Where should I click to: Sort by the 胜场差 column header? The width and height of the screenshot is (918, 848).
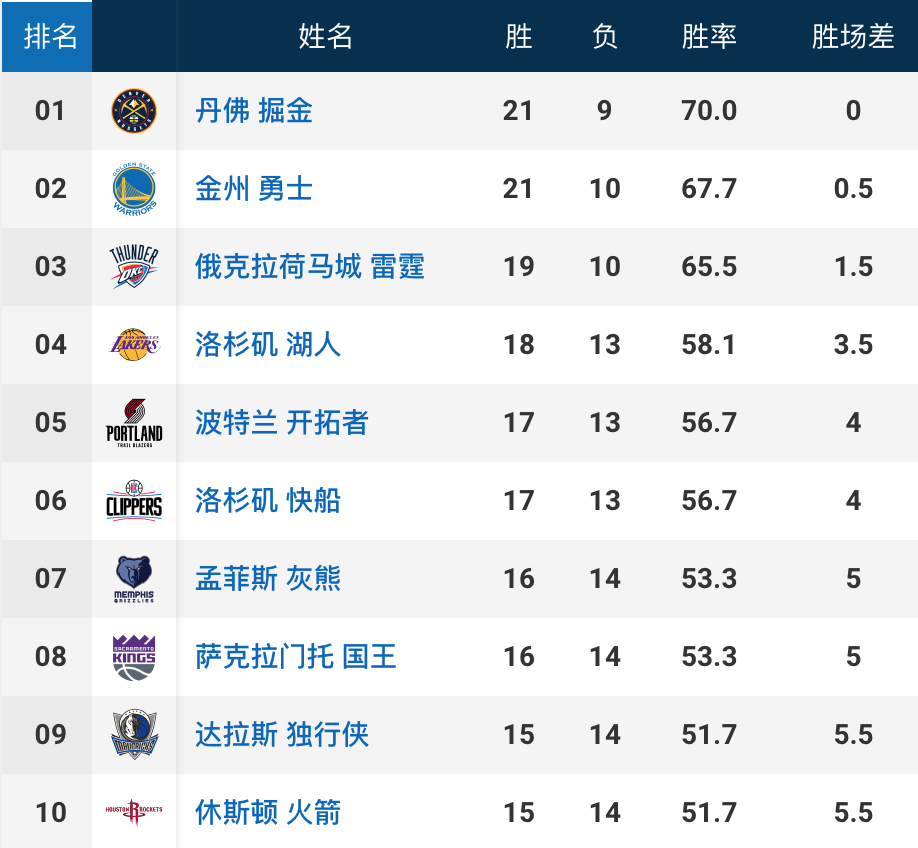[x=852, y=37]
